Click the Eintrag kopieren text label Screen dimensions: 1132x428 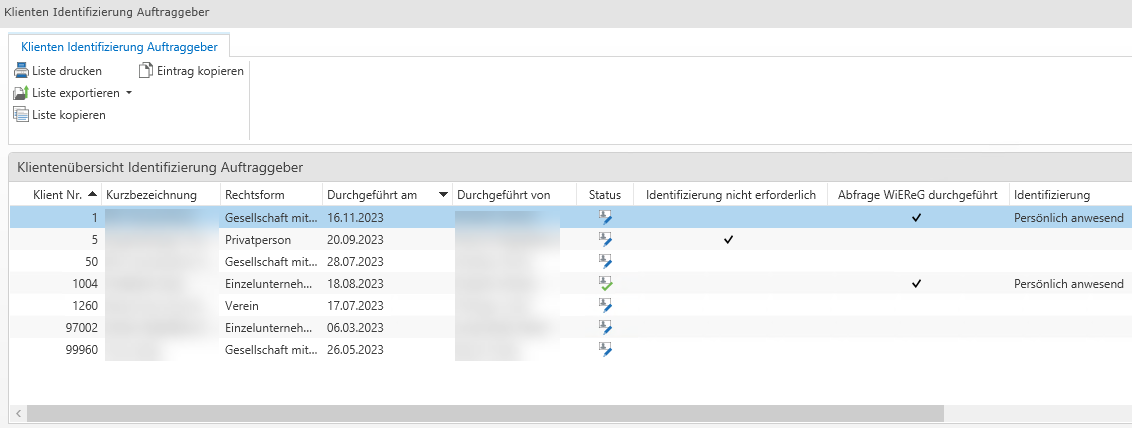(200, 70)
